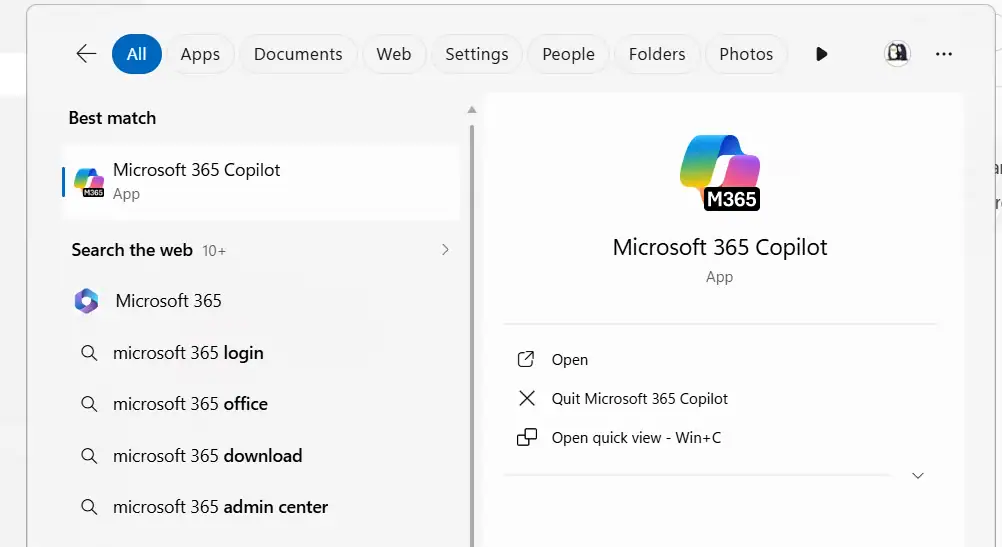This screenshot has width=1002, height=547.
Task: Click the small M365 Copilot icon
Action: (89, 182)
